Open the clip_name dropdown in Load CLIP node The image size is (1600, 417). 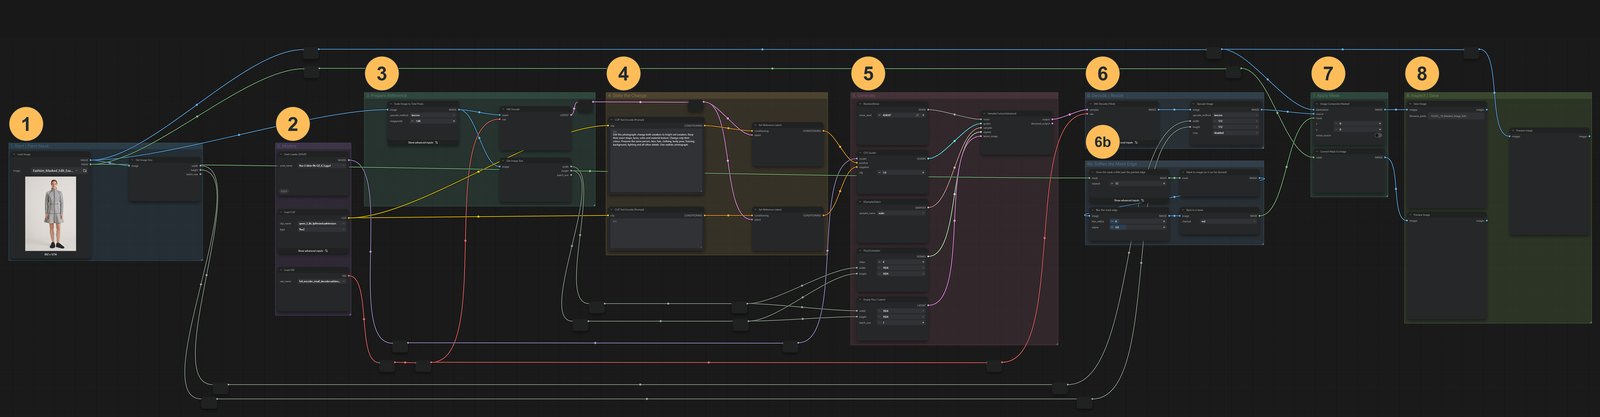[x=320, y=223]
